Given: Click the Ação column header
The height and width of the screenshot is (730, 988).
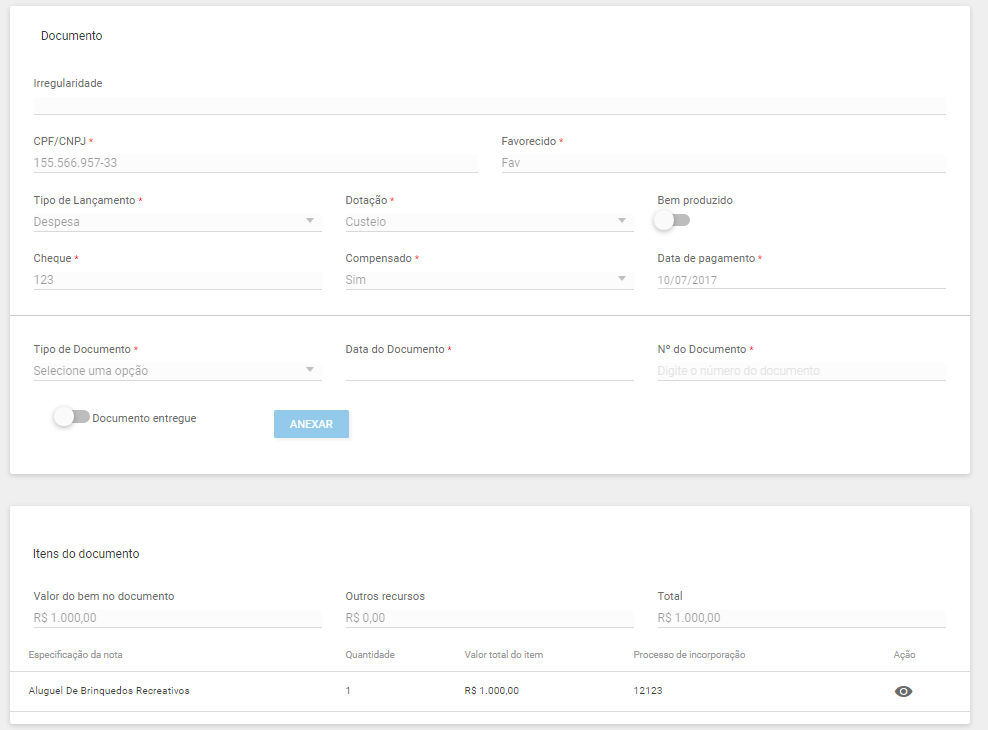Looking at the screenshot, I should tap(904, 654).
